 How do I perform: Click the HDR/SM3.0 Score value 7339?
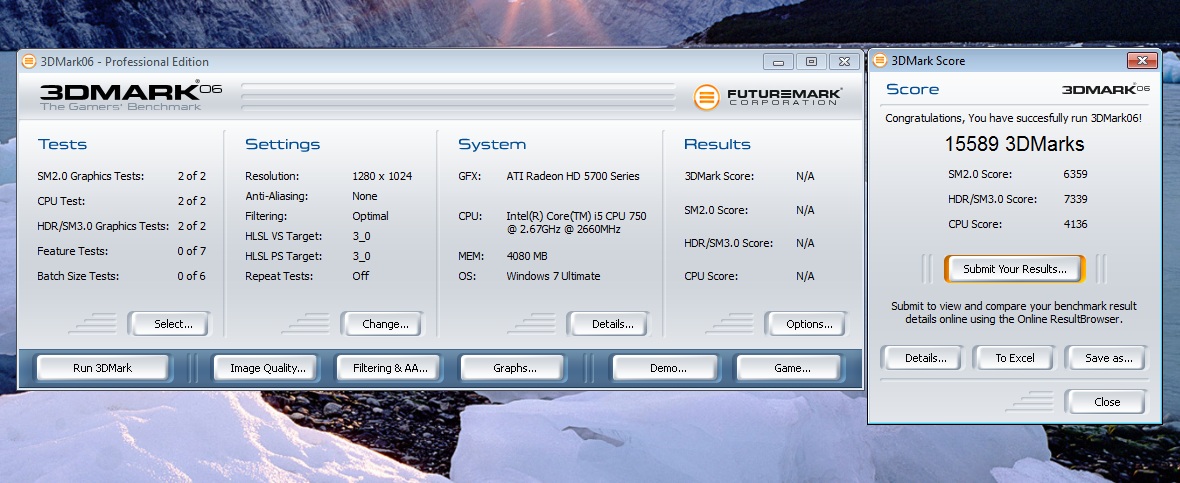[x=1075, y=199]
